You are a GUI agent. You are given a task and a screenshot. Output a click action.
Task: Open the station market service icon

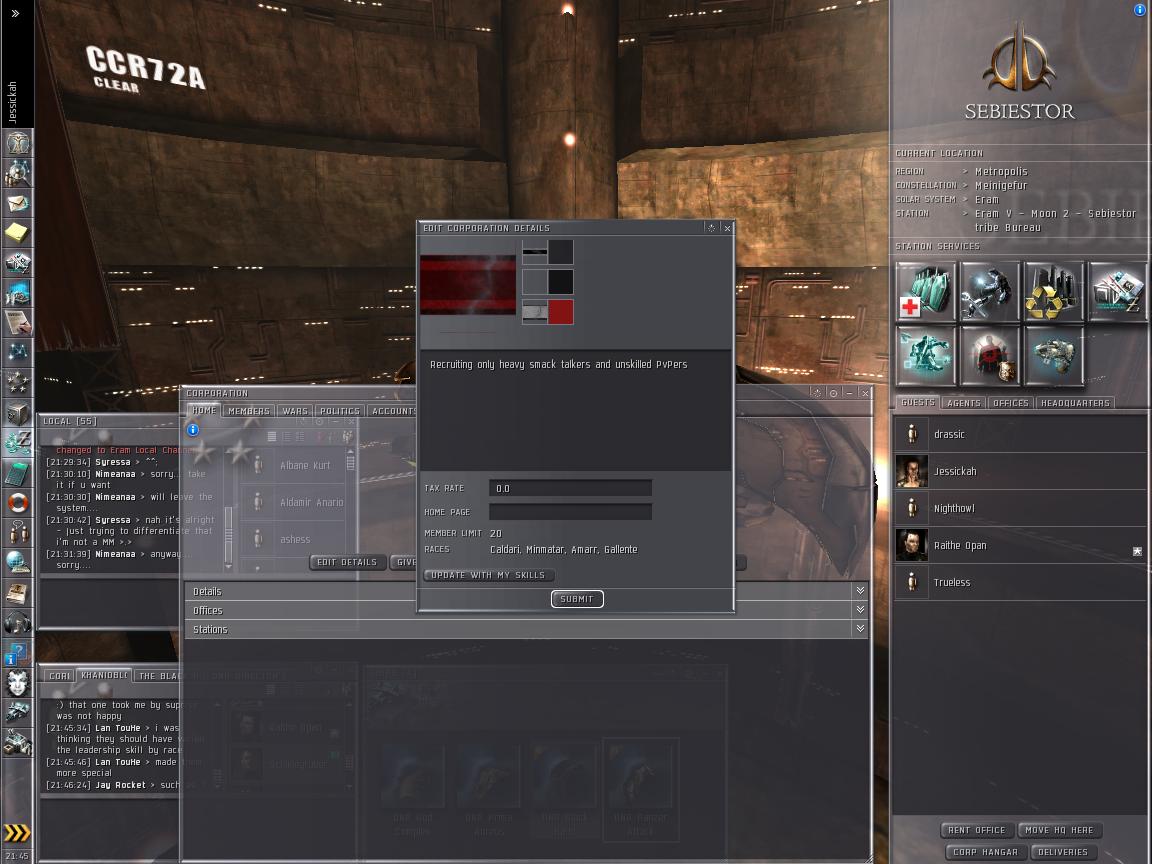coord(1117,292)
